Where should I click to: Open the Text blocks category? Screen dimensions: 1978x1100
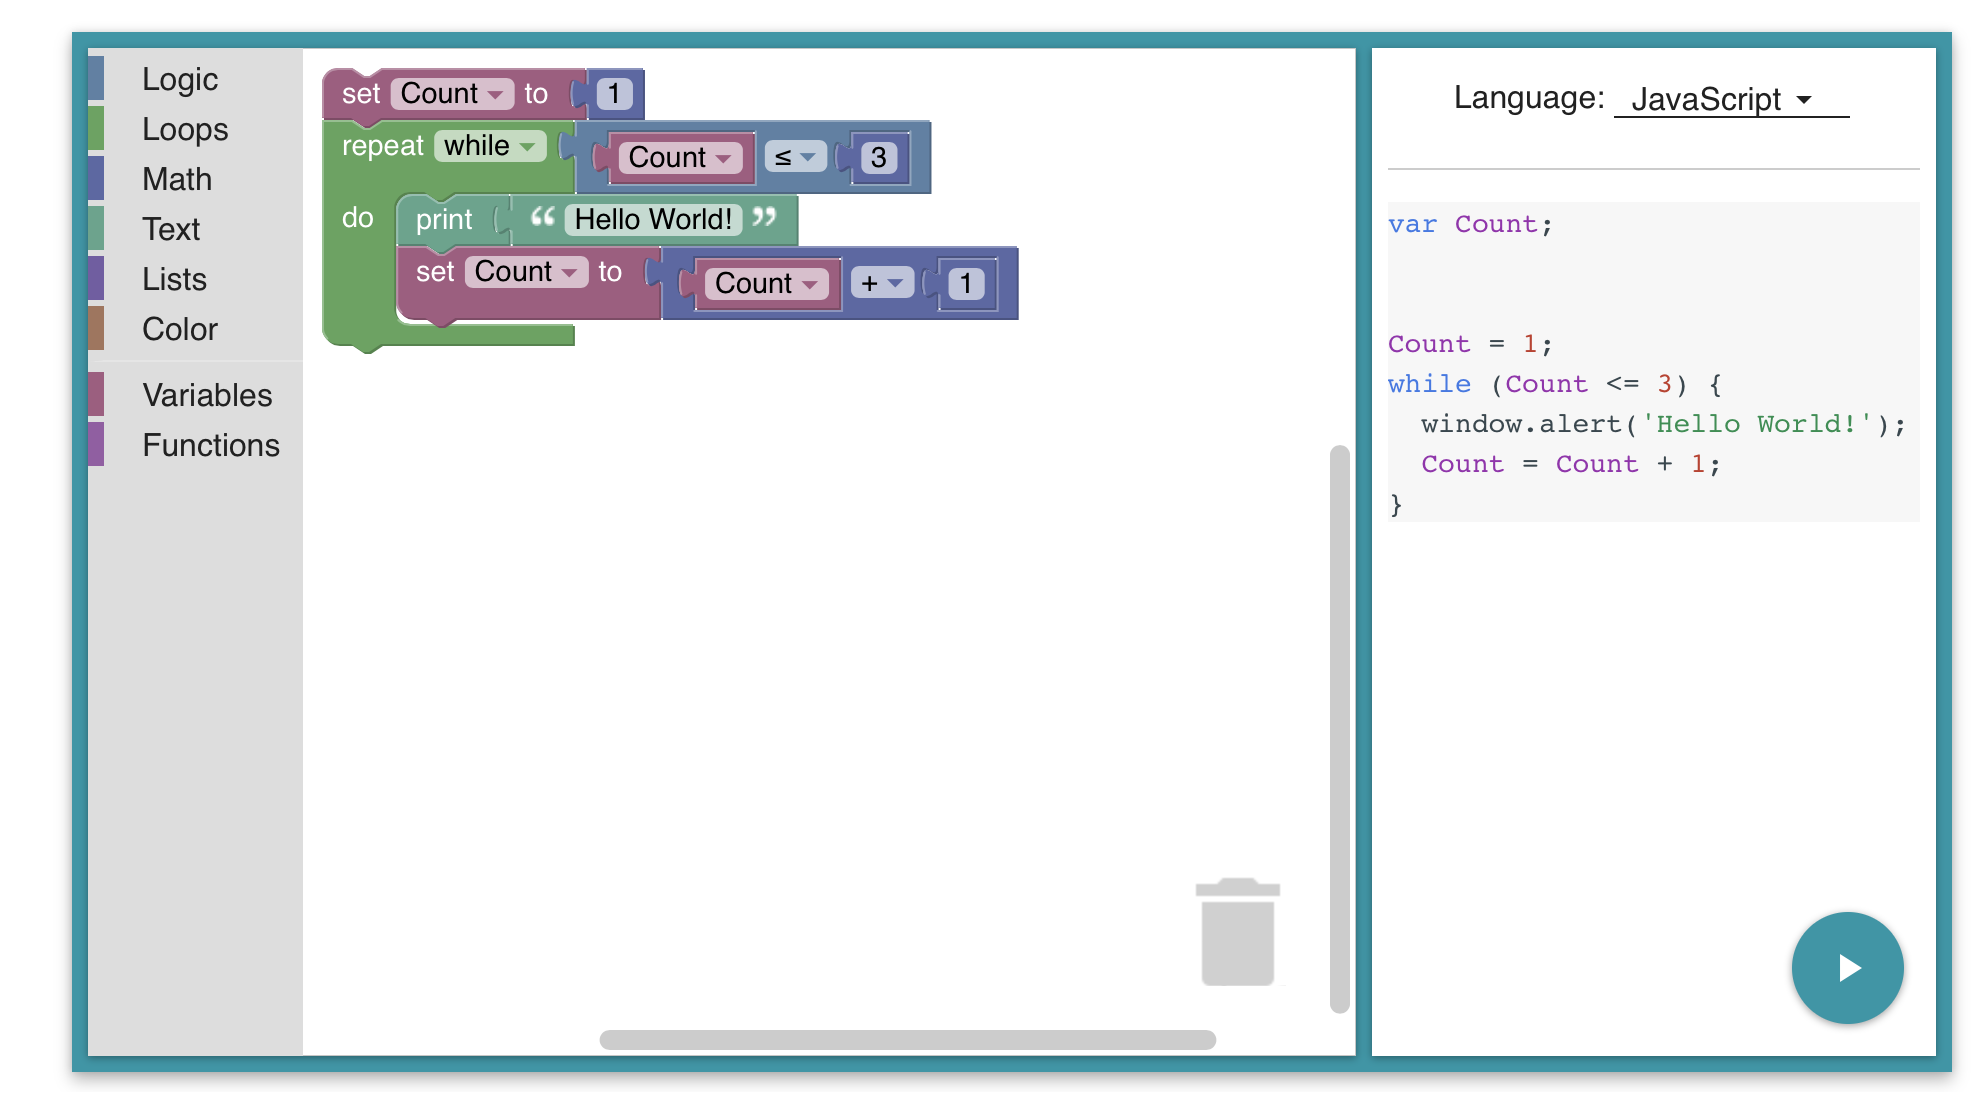coord(171,229)
